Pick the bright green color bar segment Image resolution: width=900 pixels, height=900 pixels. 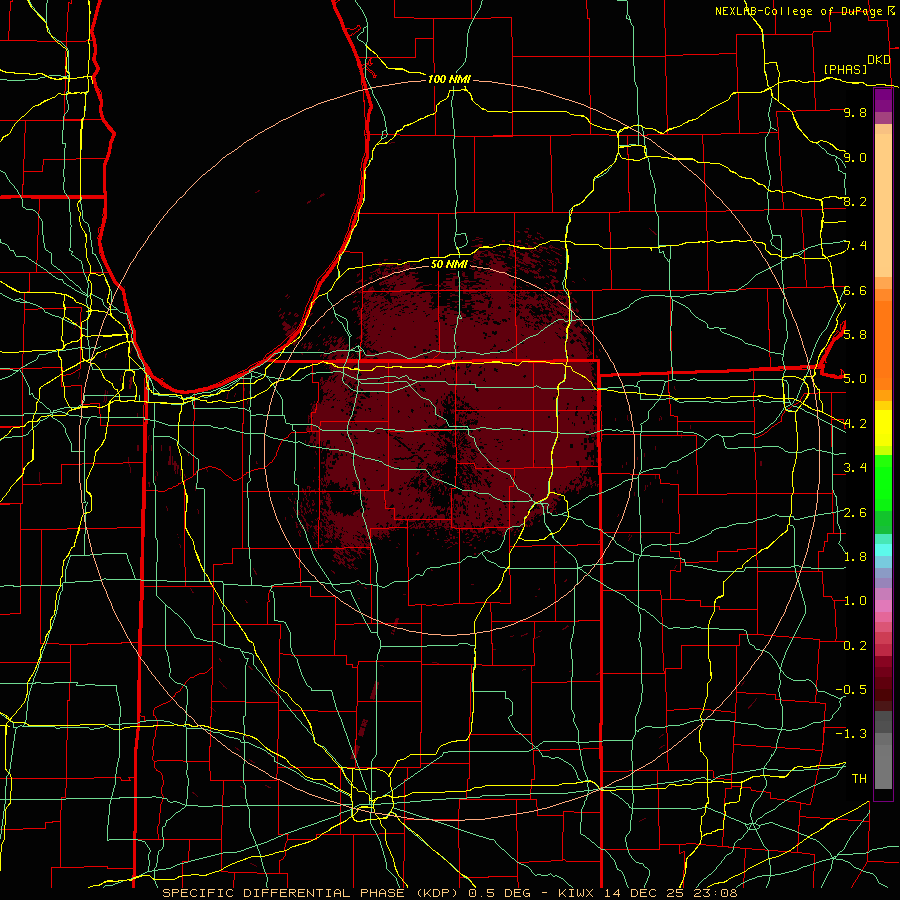(883, 482)
